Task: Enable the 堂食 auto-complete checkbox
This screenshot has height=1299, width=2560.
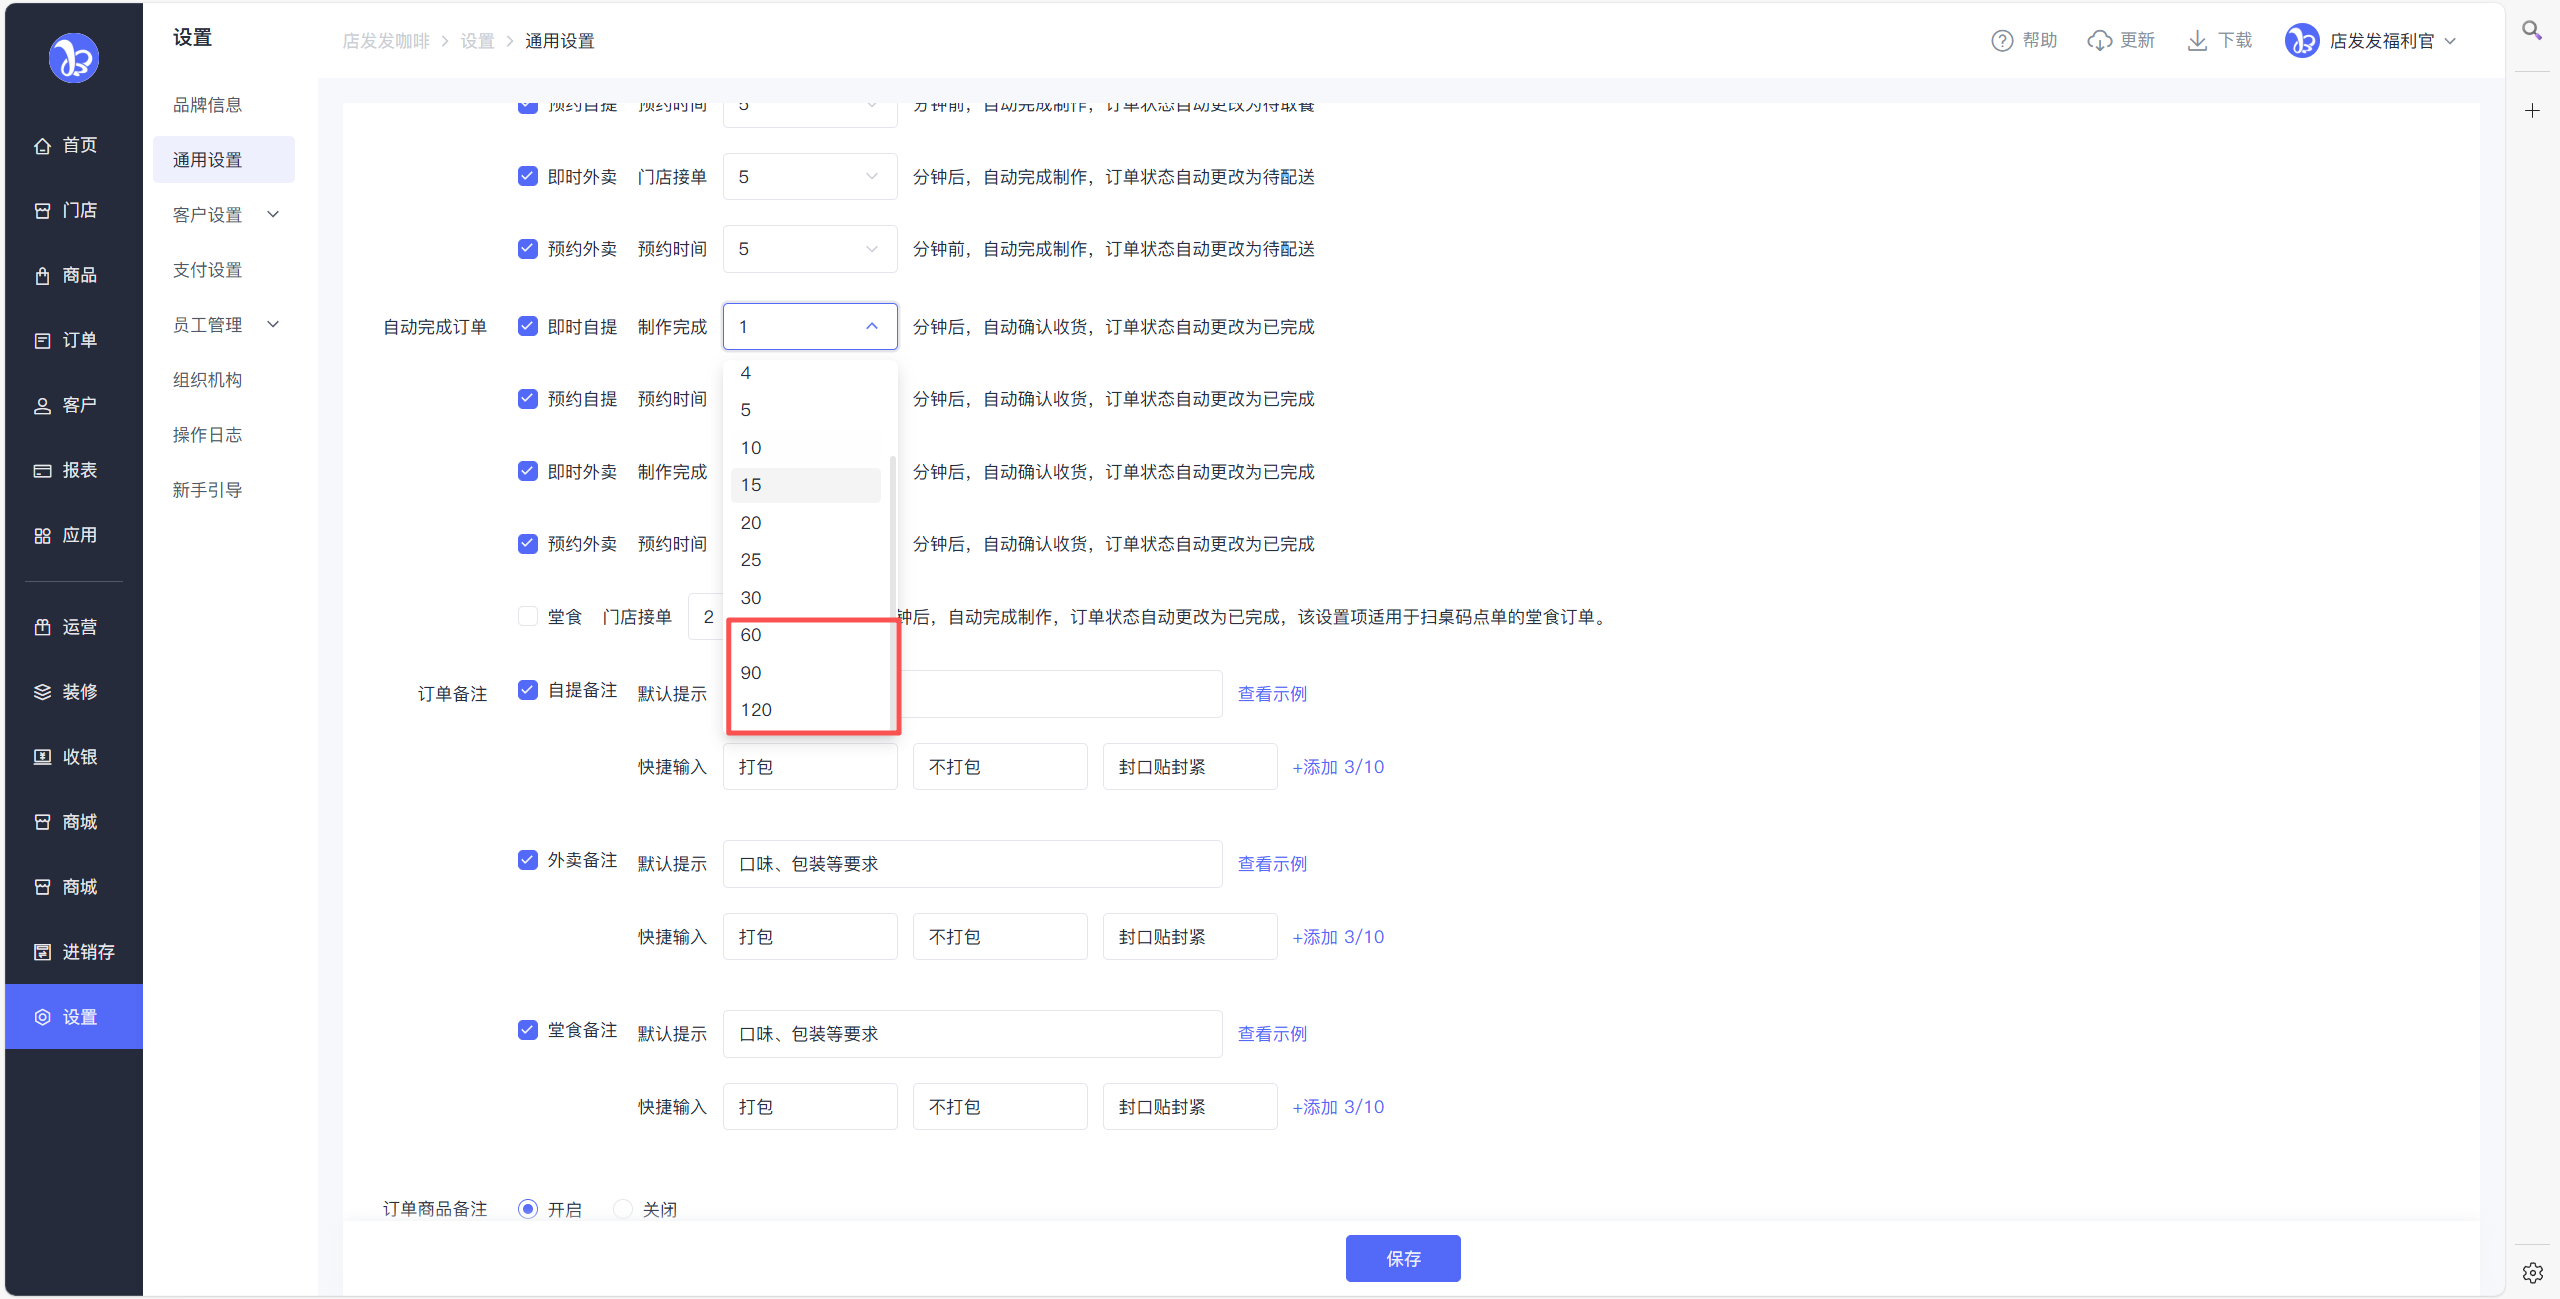Action: (x=528, y=617)
